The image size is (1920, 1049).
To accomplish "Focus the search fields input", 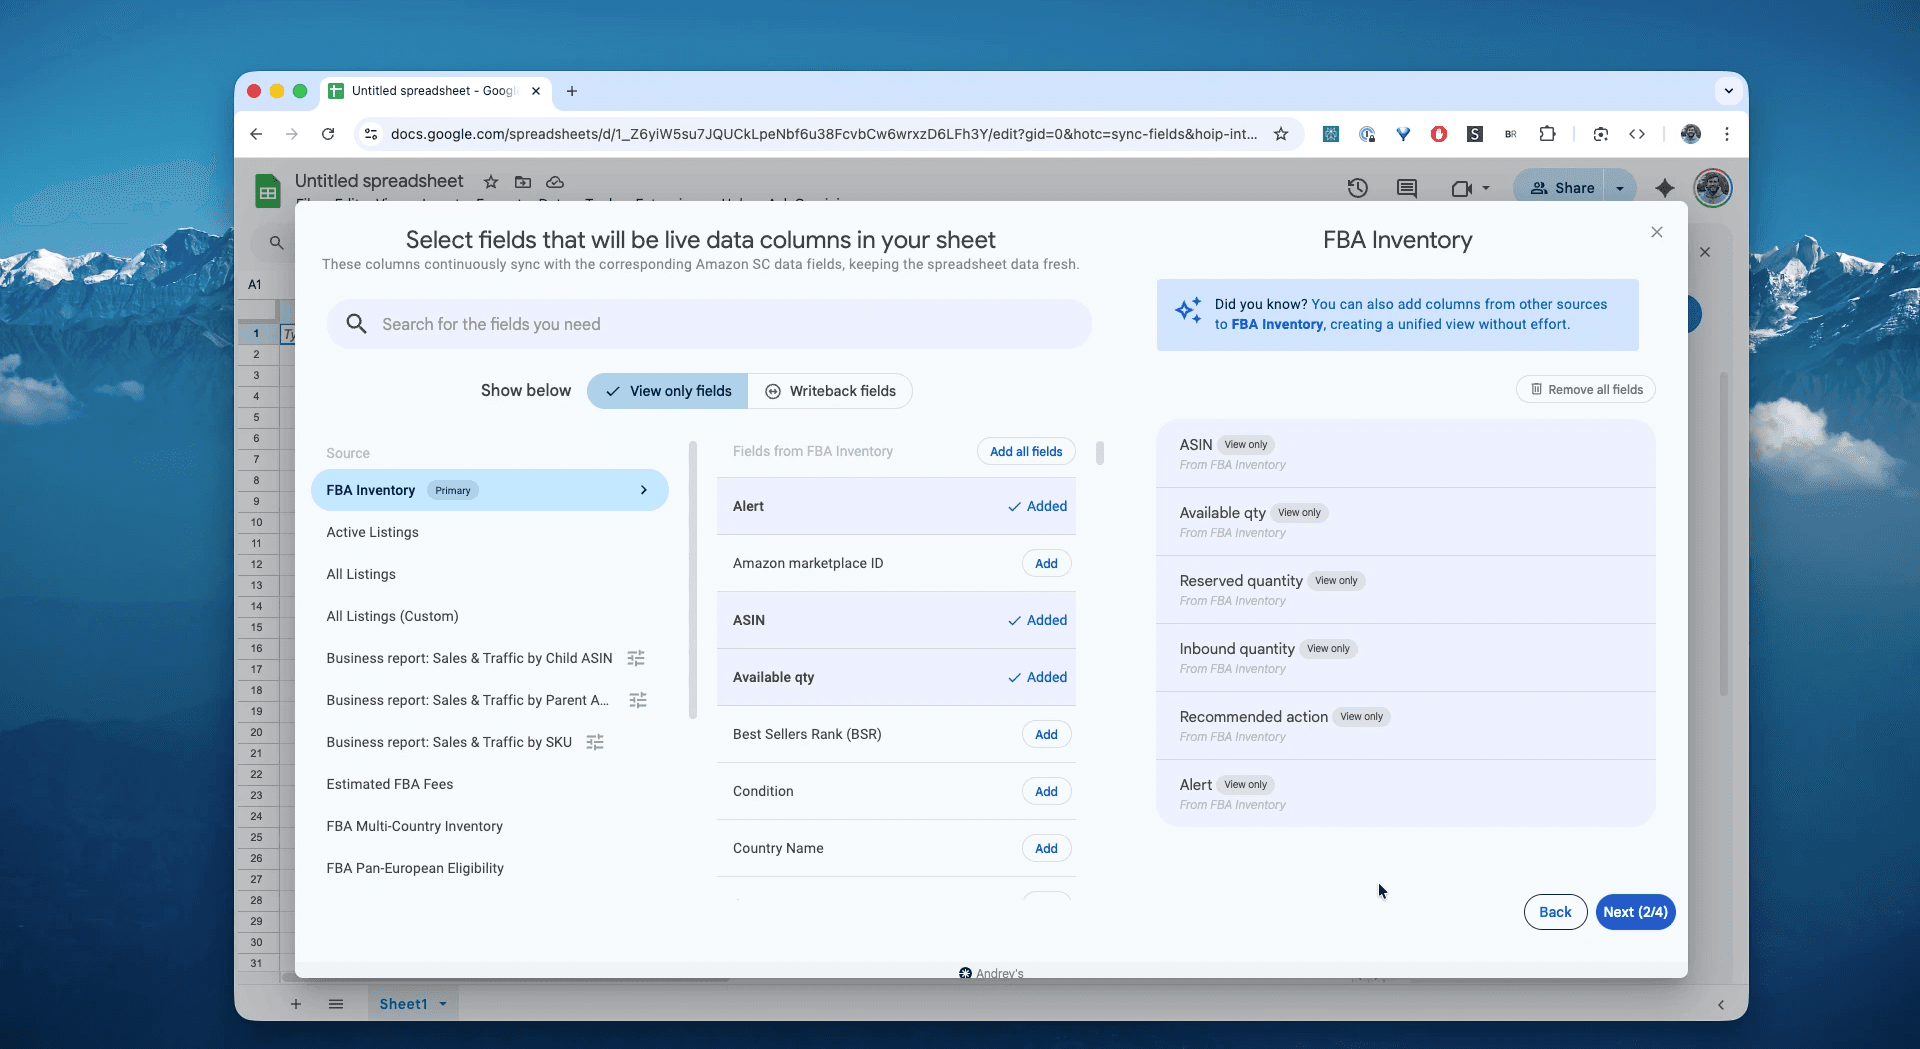I will (709, 324).
